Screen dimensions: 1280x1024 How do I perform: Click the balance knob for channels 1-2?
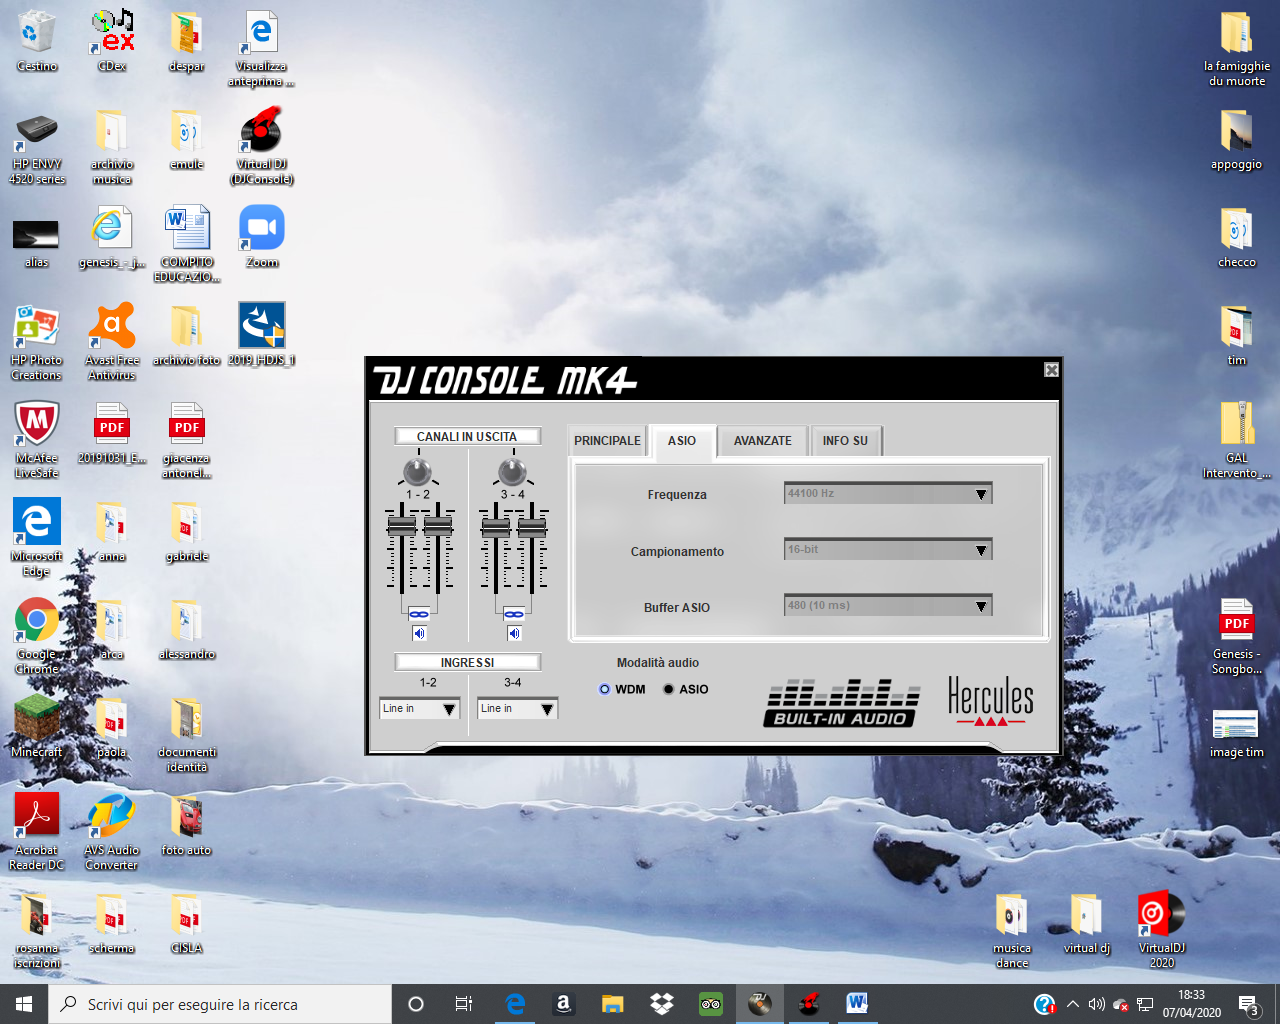click(x=417, y=471)
